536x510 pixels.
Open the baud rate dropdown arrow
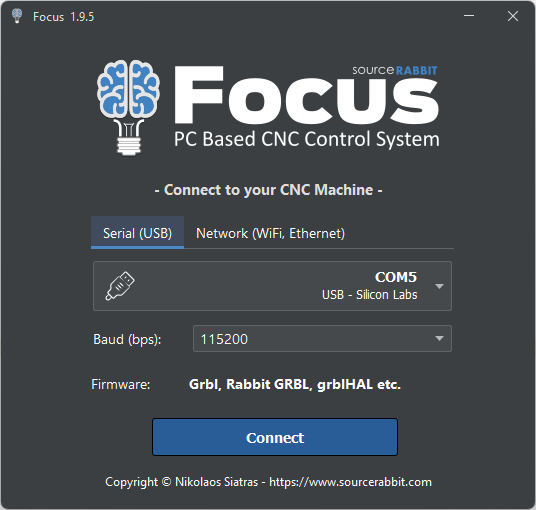439,338
